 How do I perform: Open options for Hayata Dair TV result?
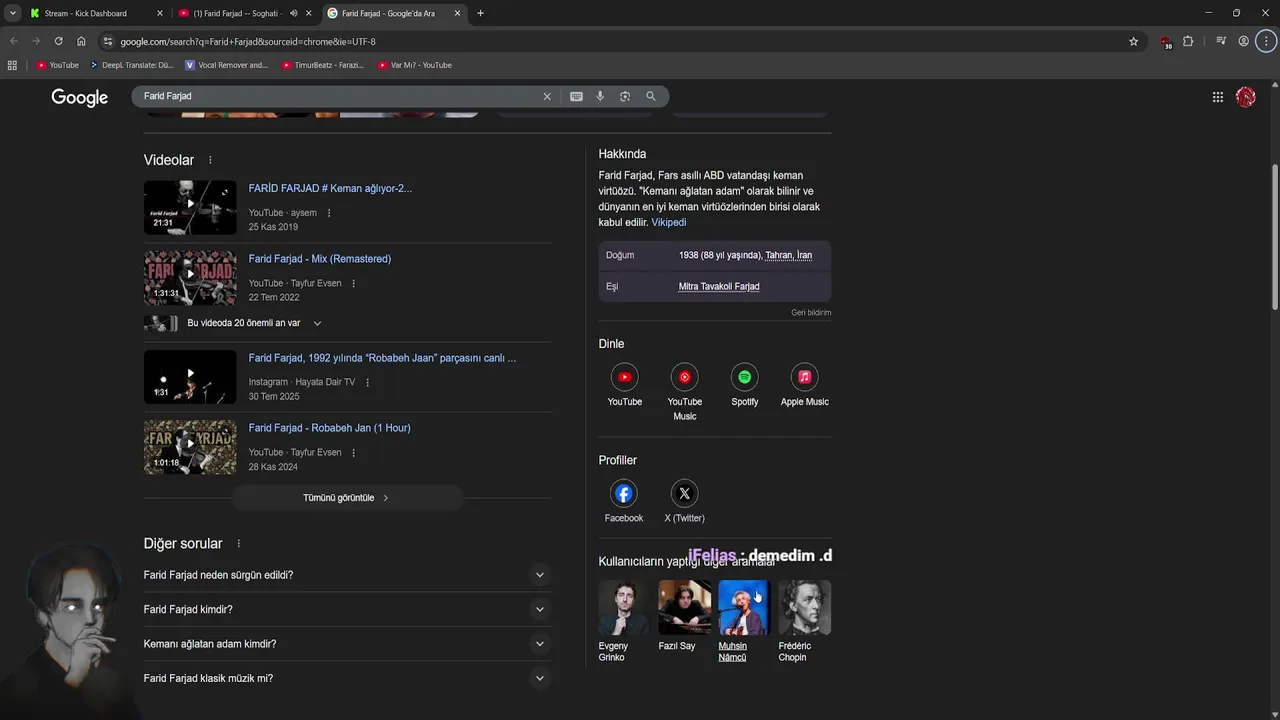point(367,382)
